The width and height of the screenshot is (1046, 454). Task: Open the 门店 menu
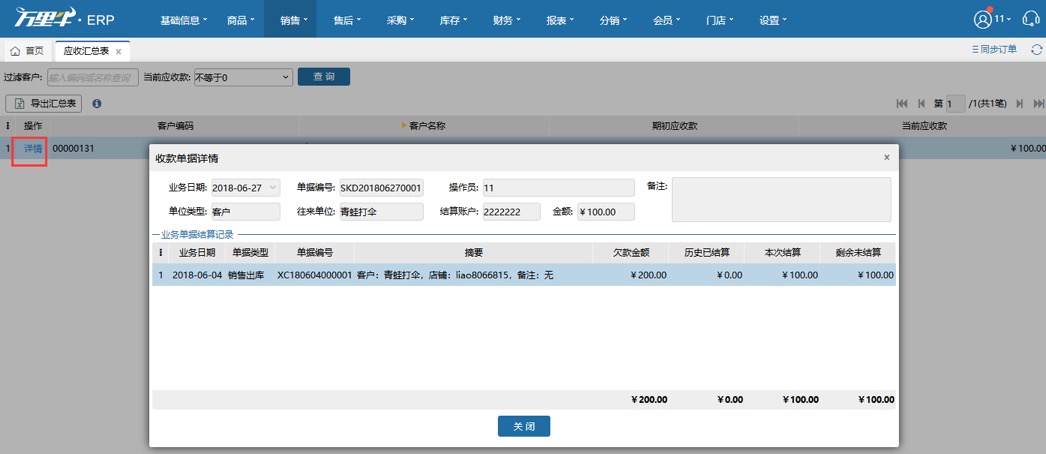click(x=720, y=20)
